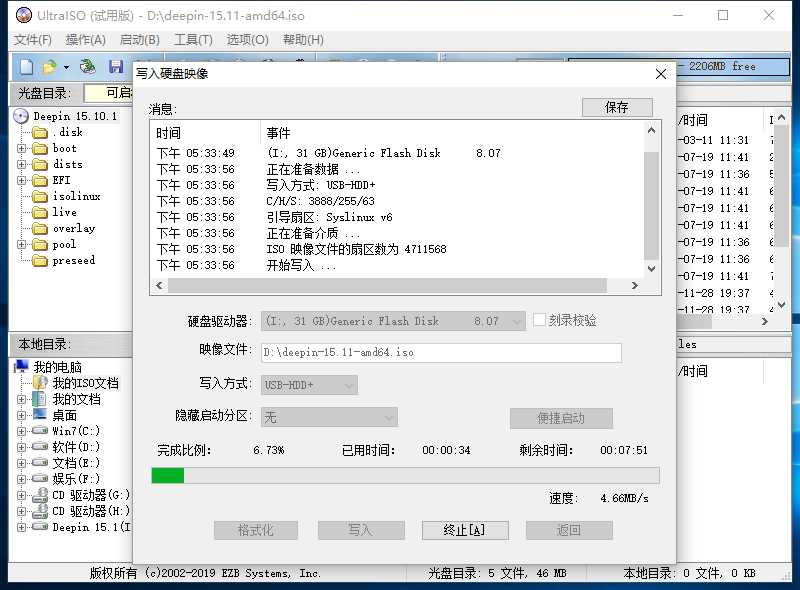Click the 事件 column header in message log
This screenshot has width=800, height=590.
click(279, 133)
